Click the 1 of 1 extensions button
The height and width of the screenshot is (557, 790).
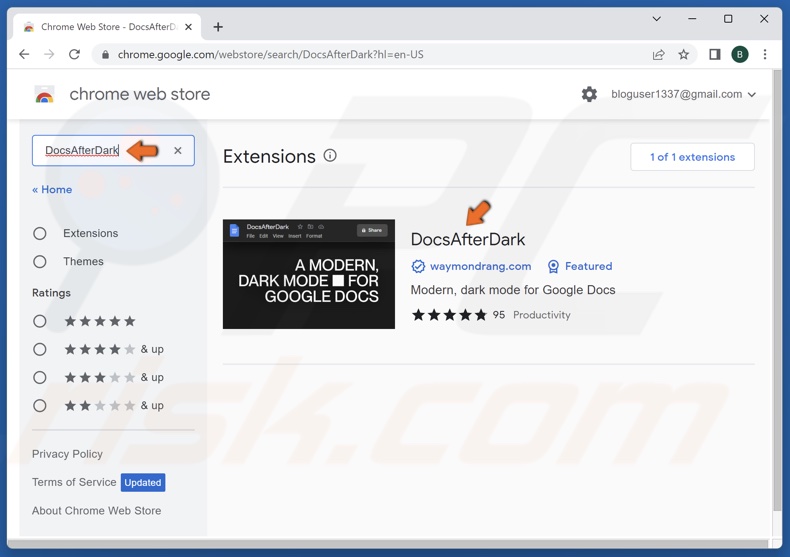tap(692, 157)
